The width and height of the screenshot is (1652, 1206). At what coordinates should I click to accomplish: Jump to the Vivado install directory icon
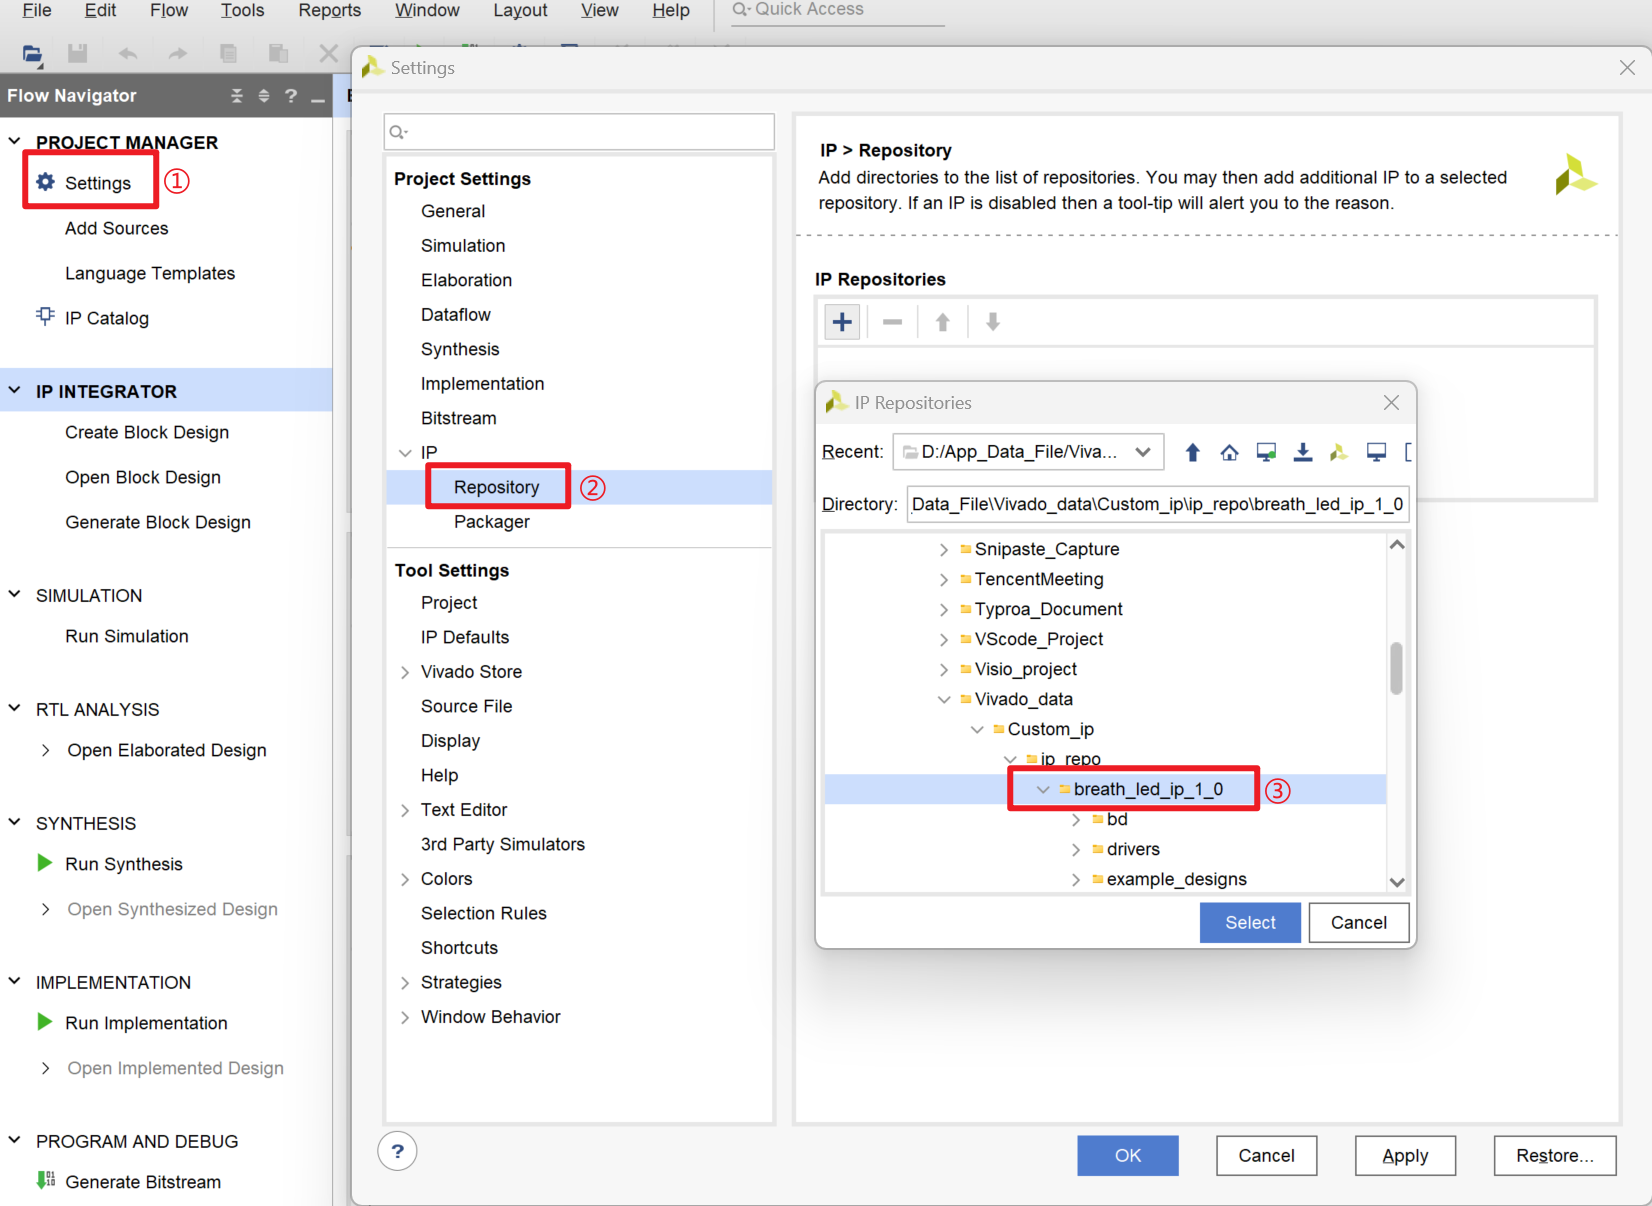point(1339,452)
